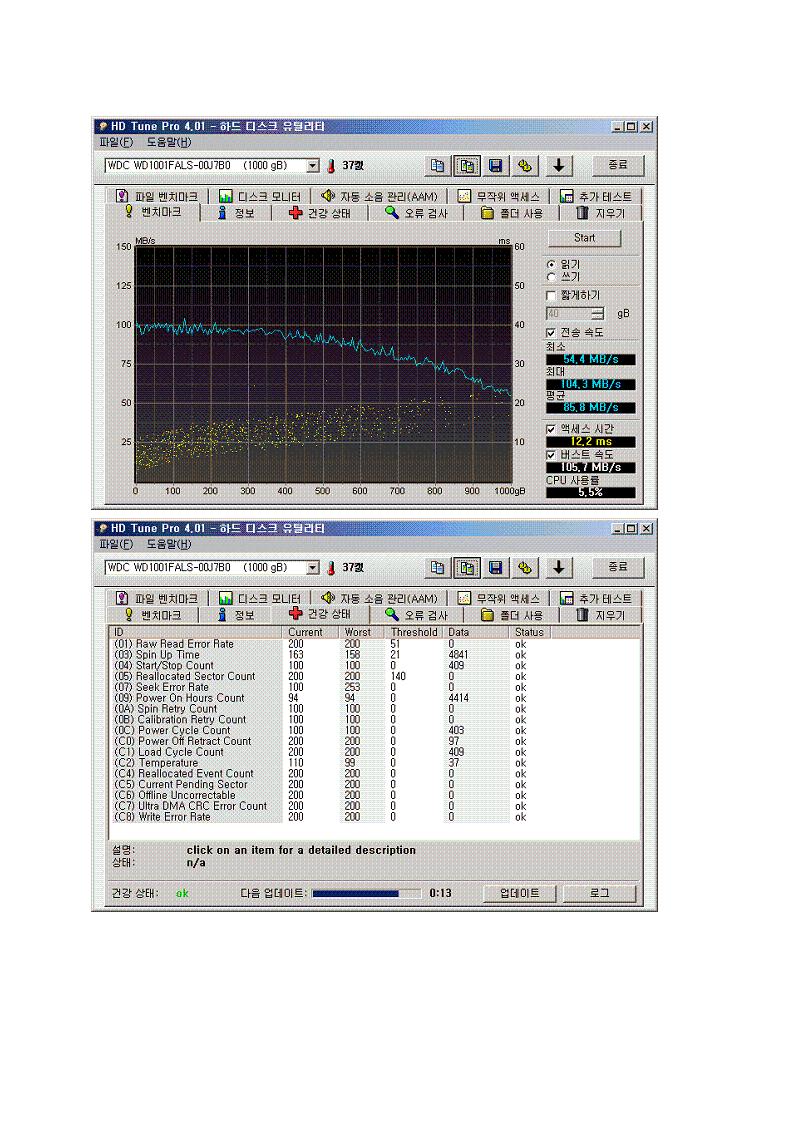Image resolution: width=794 pixels, height=1123 pixels.
Task: Click down-arrow tray icon in bottom window
Action: (x=558, y=568)
